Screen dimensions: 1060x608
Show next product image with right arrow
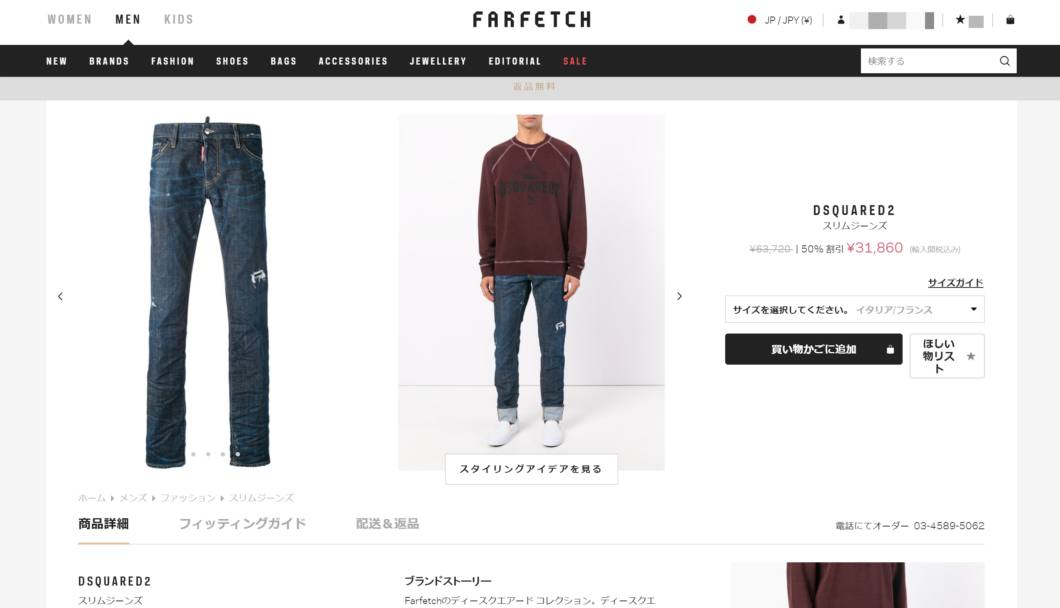pyautogui.click(x=679, y=296)
